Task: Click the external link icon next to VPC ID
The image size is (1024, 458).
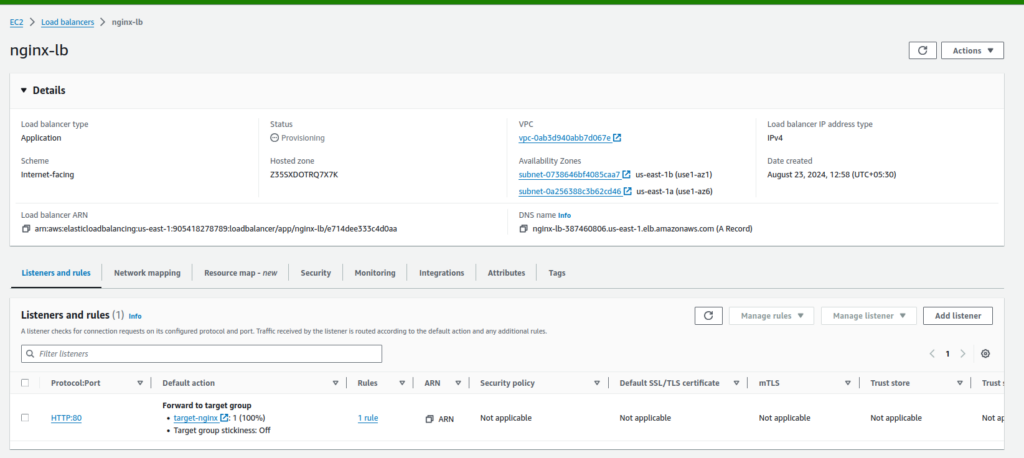Action: pos(617,138)
